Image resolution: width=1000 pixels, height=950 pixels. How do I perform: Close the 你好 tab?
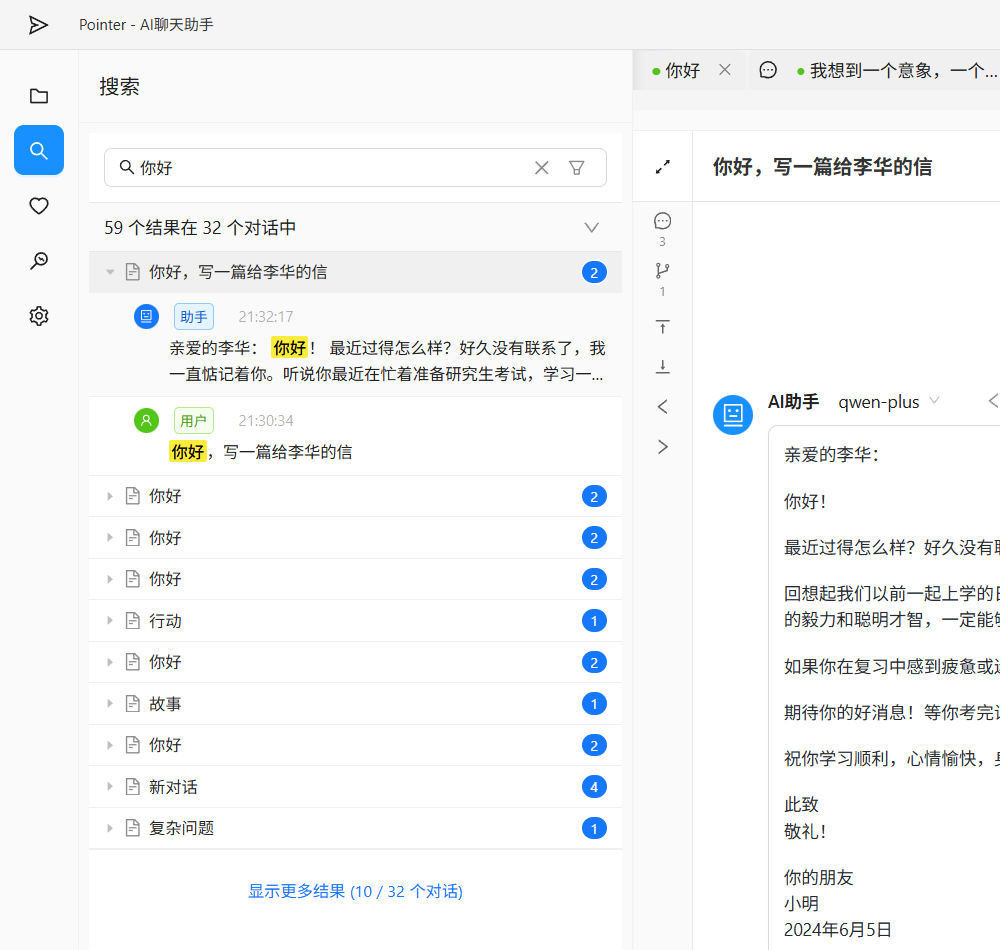click(x=725, y=69)
